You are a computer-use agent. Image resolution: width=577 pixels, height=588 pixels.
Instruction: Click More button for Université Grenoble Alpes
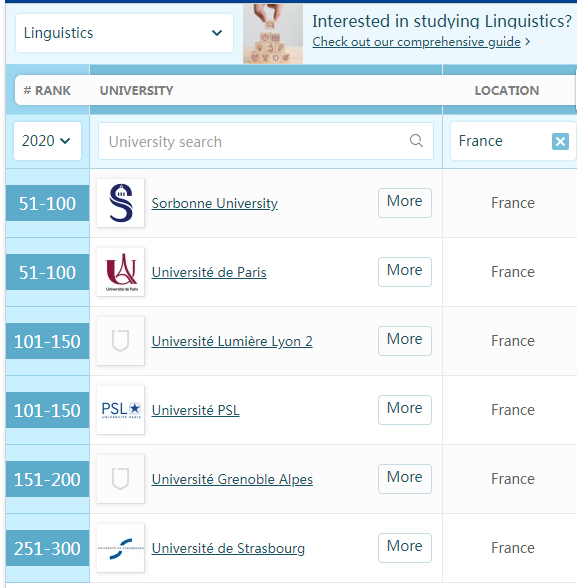click(x=405, y=478)
